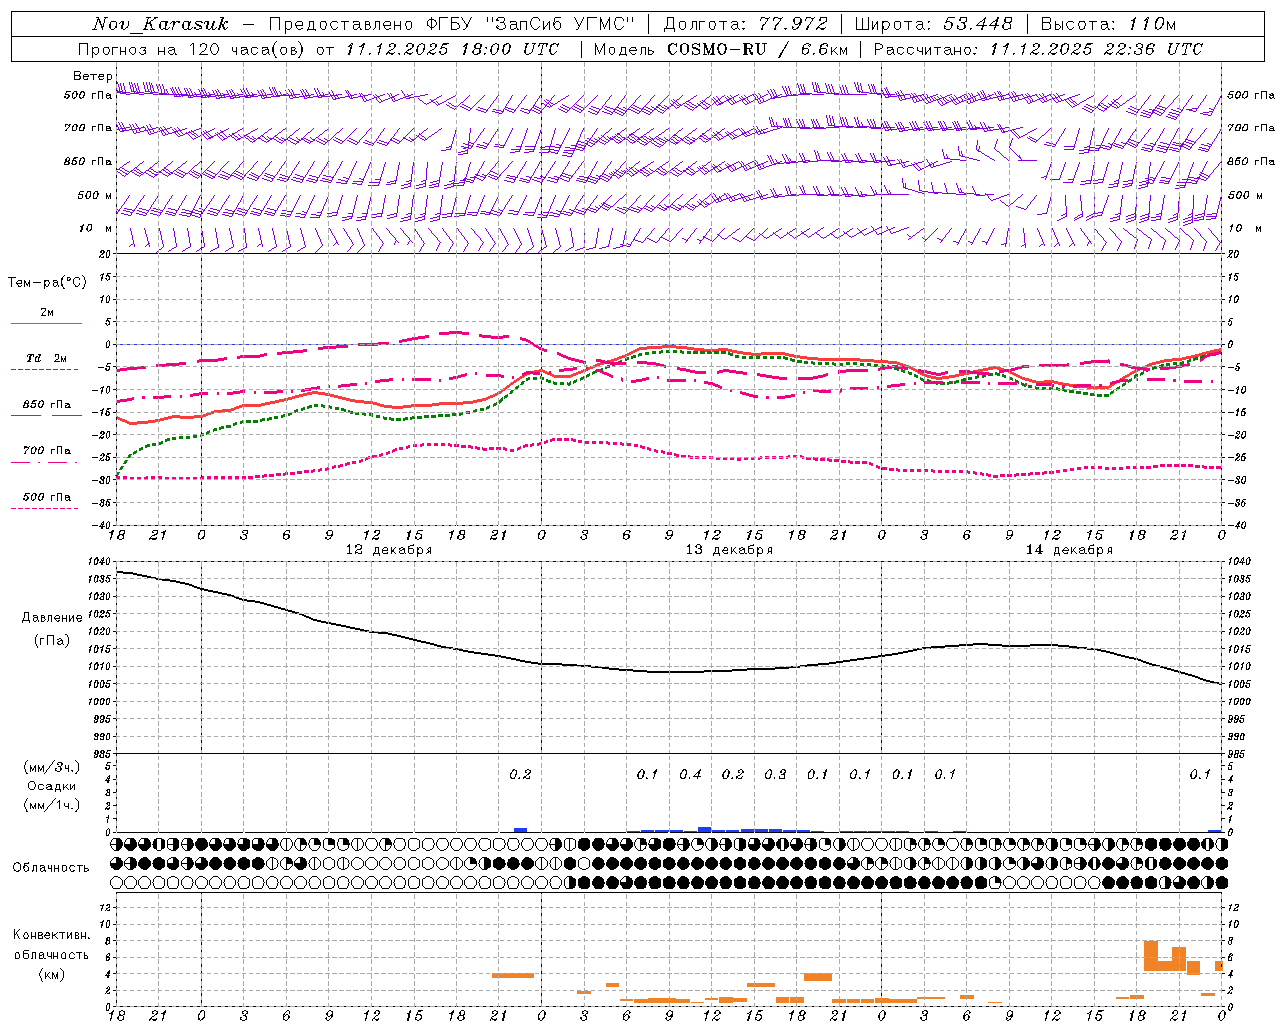Click the (мм/1ч.) precipitation unit label
Viewport: 1280px width, 1024px height.
52,805
